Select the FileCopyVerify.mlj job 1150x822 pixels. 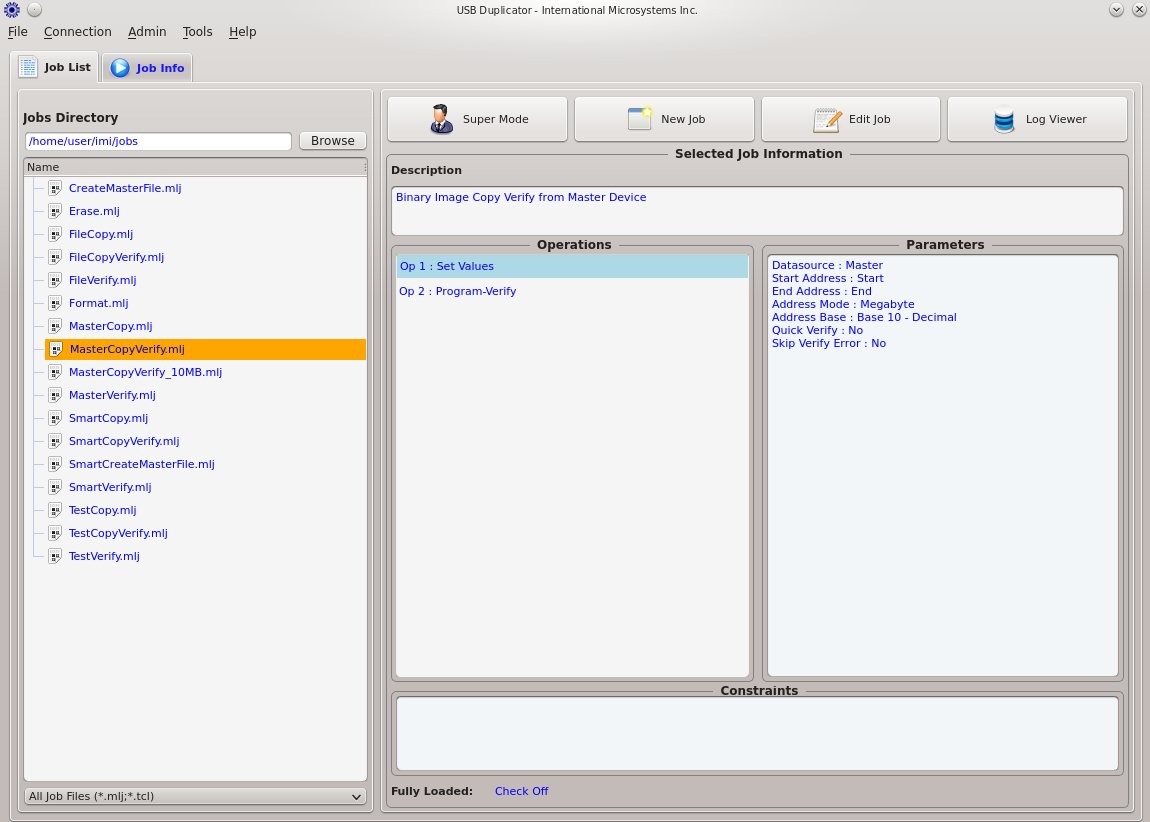tap(116, 257)
